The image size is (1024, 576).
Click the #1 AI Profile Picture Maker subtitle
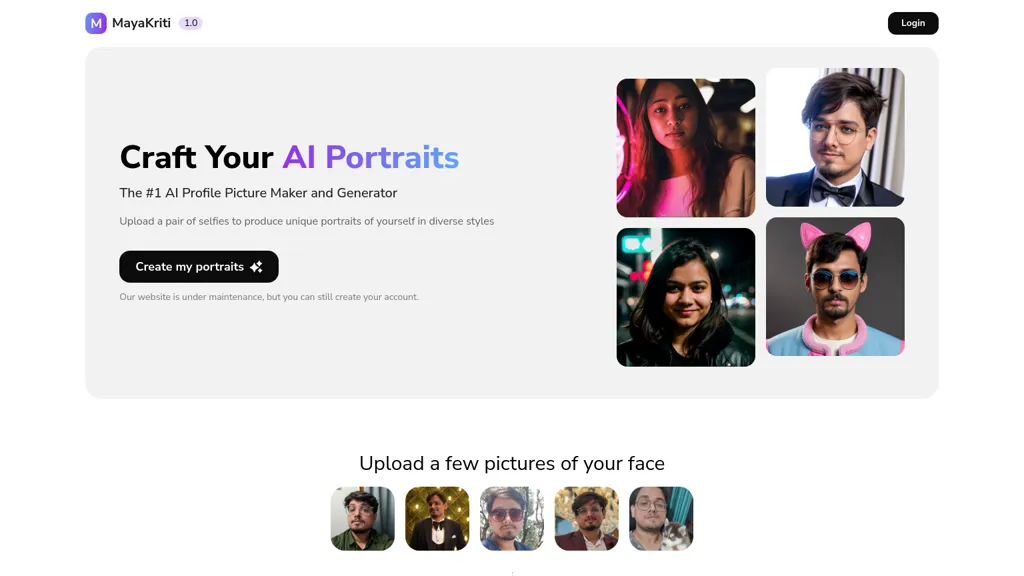[x=258, y=193]
